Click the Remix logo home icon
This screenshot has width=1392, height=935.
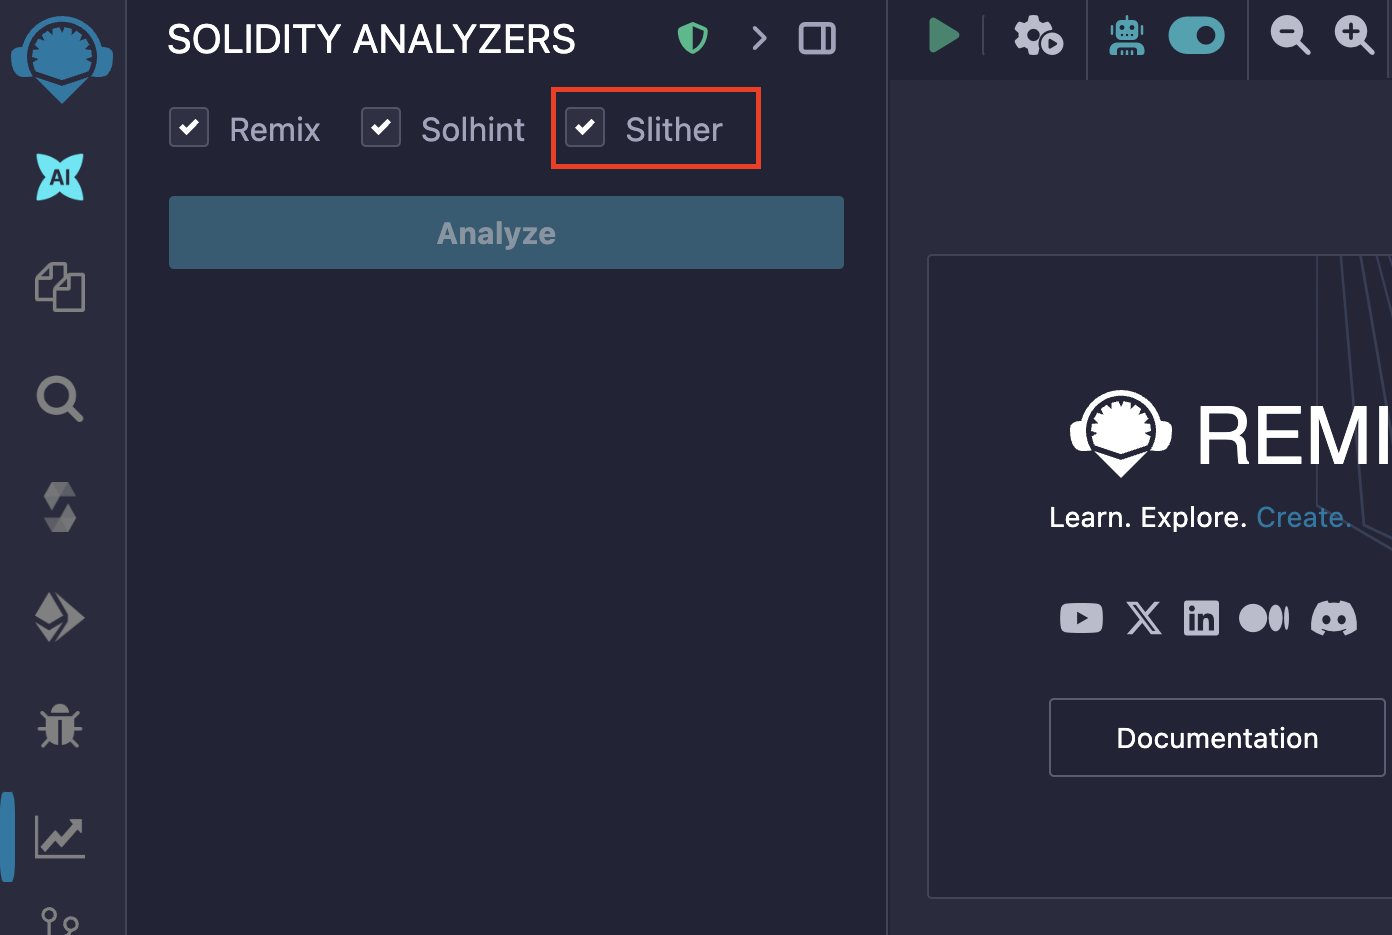[61, 59]
